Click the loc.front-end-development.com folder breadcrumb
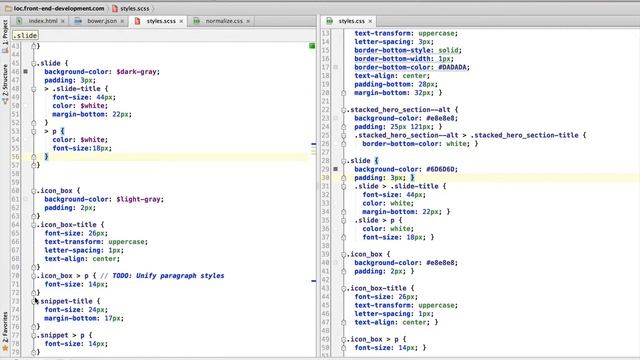The width and height of the screenshot is (640, 360). [x=55, y=8]
